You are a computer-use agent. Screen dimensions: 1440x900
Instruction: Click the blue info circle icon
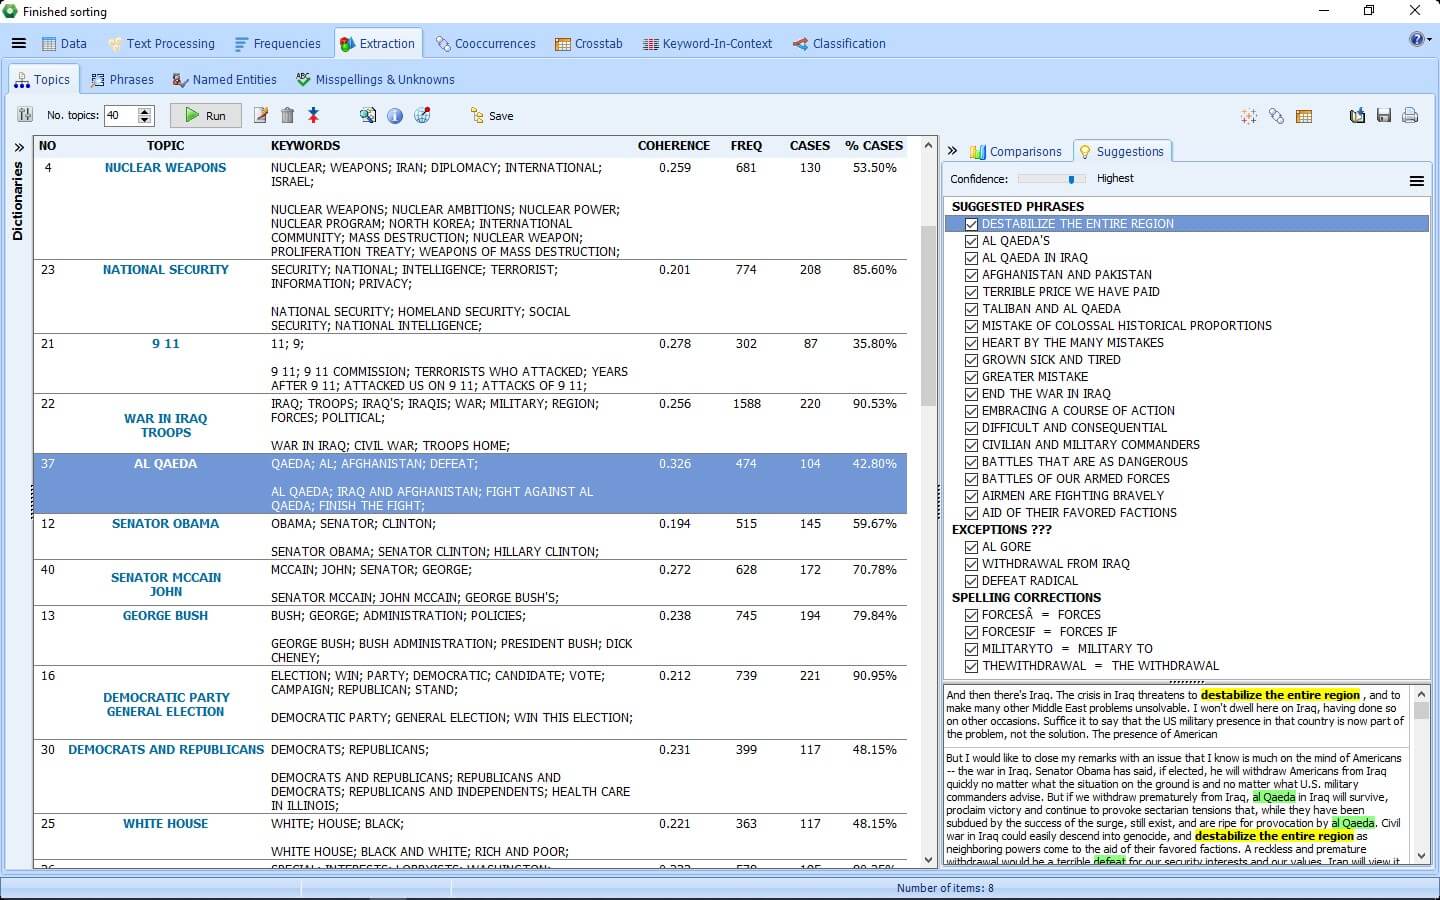pos(395,116)
